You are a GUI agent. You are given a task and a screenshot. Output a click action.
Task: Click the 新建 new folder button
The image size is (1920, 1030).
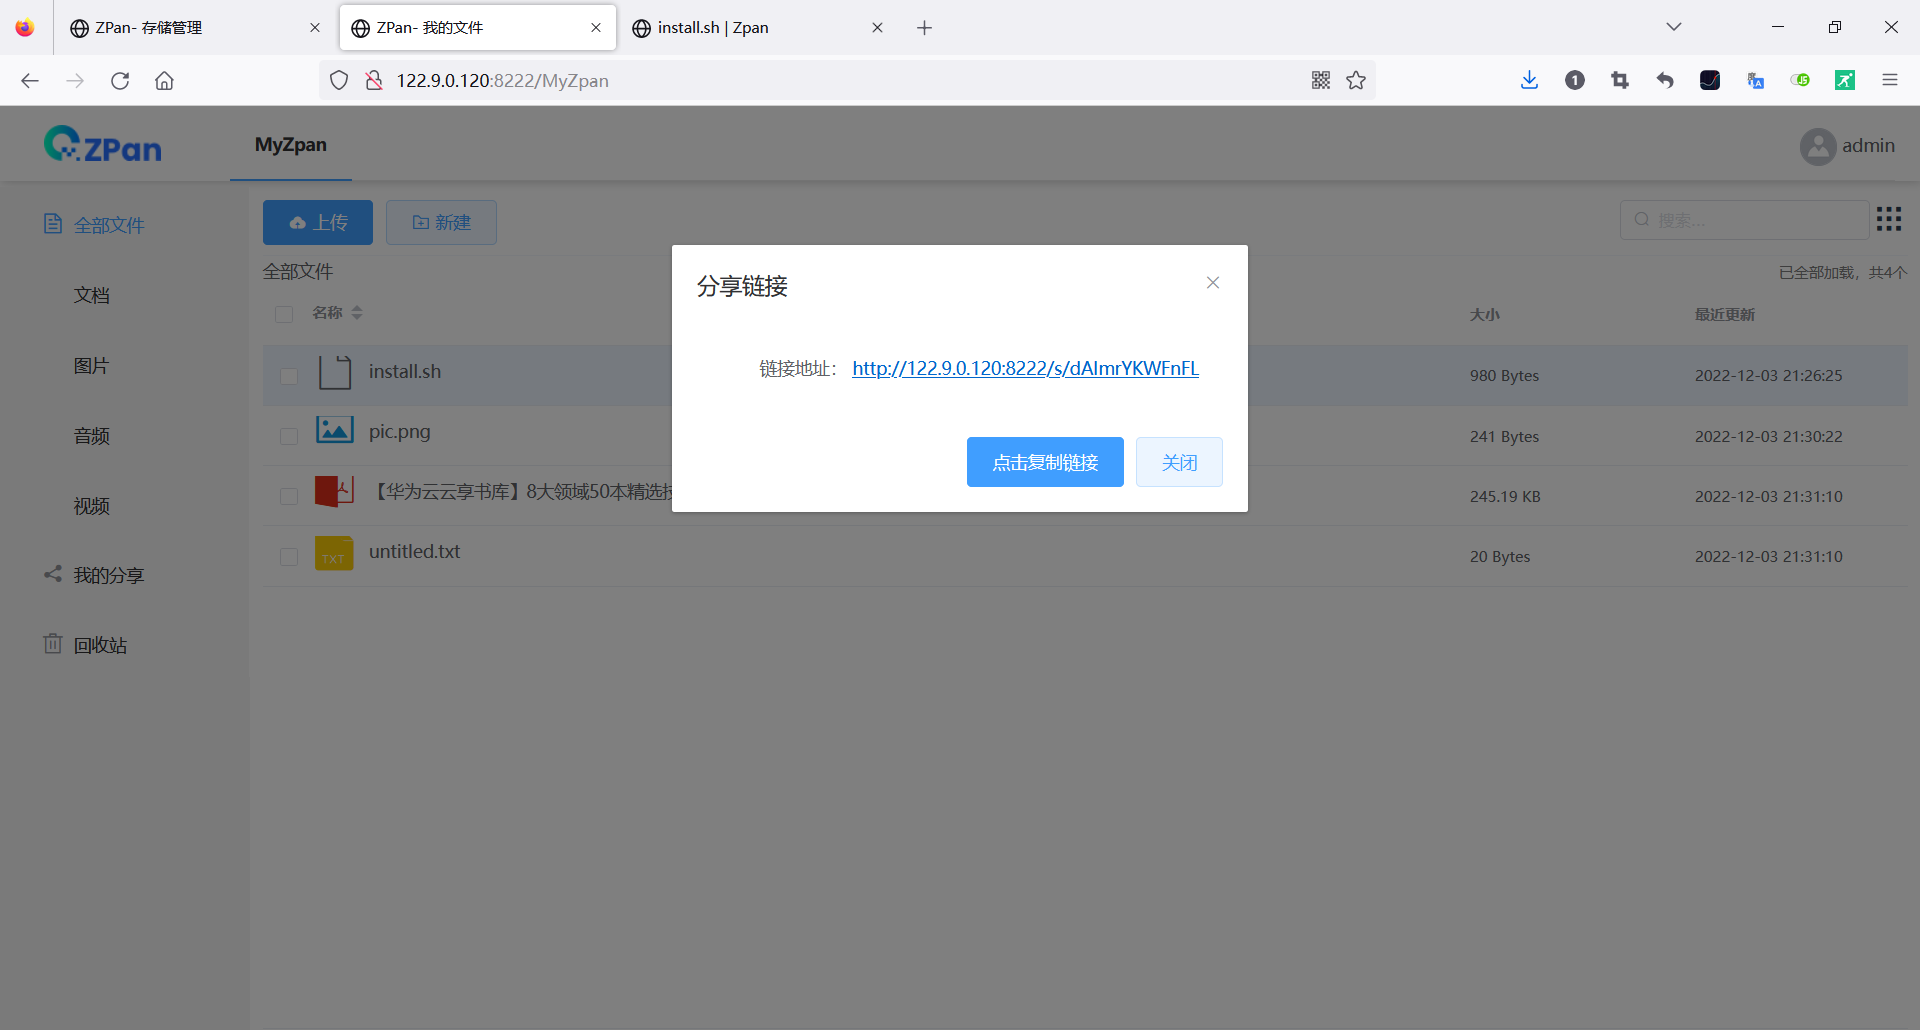(x=441, y=222)
